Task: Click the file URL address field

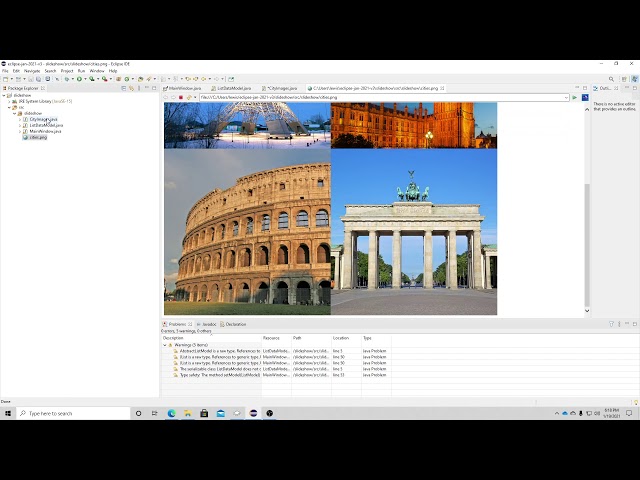Action: coord(380,97)
